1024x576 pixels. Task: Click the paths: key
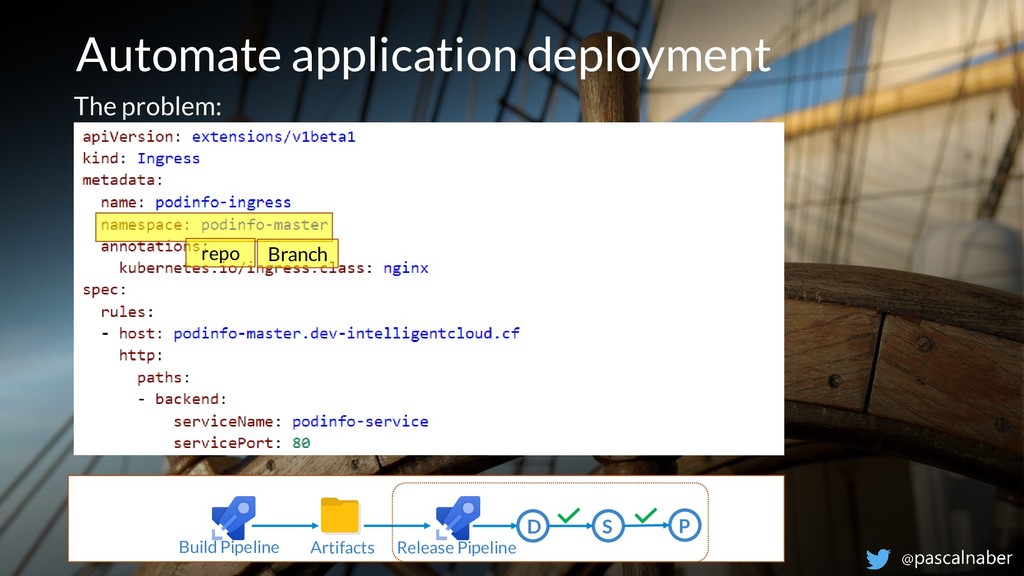(164, 377)
